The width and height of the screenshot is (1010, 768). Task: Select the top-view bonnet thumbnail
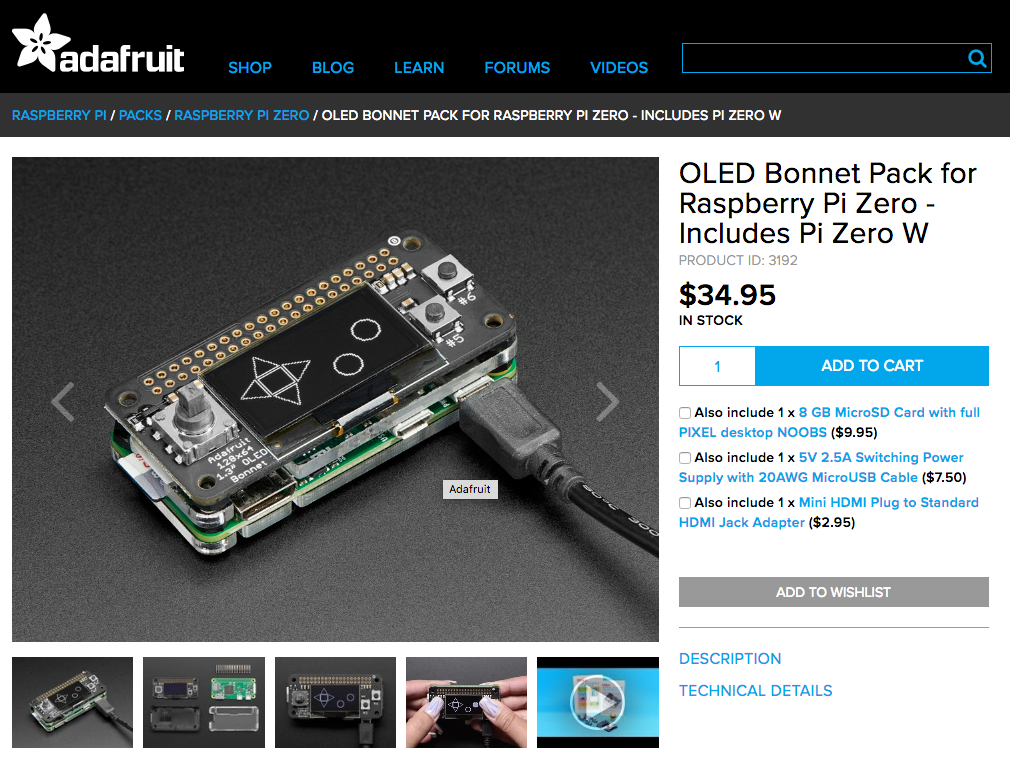[x=335, y=702]
